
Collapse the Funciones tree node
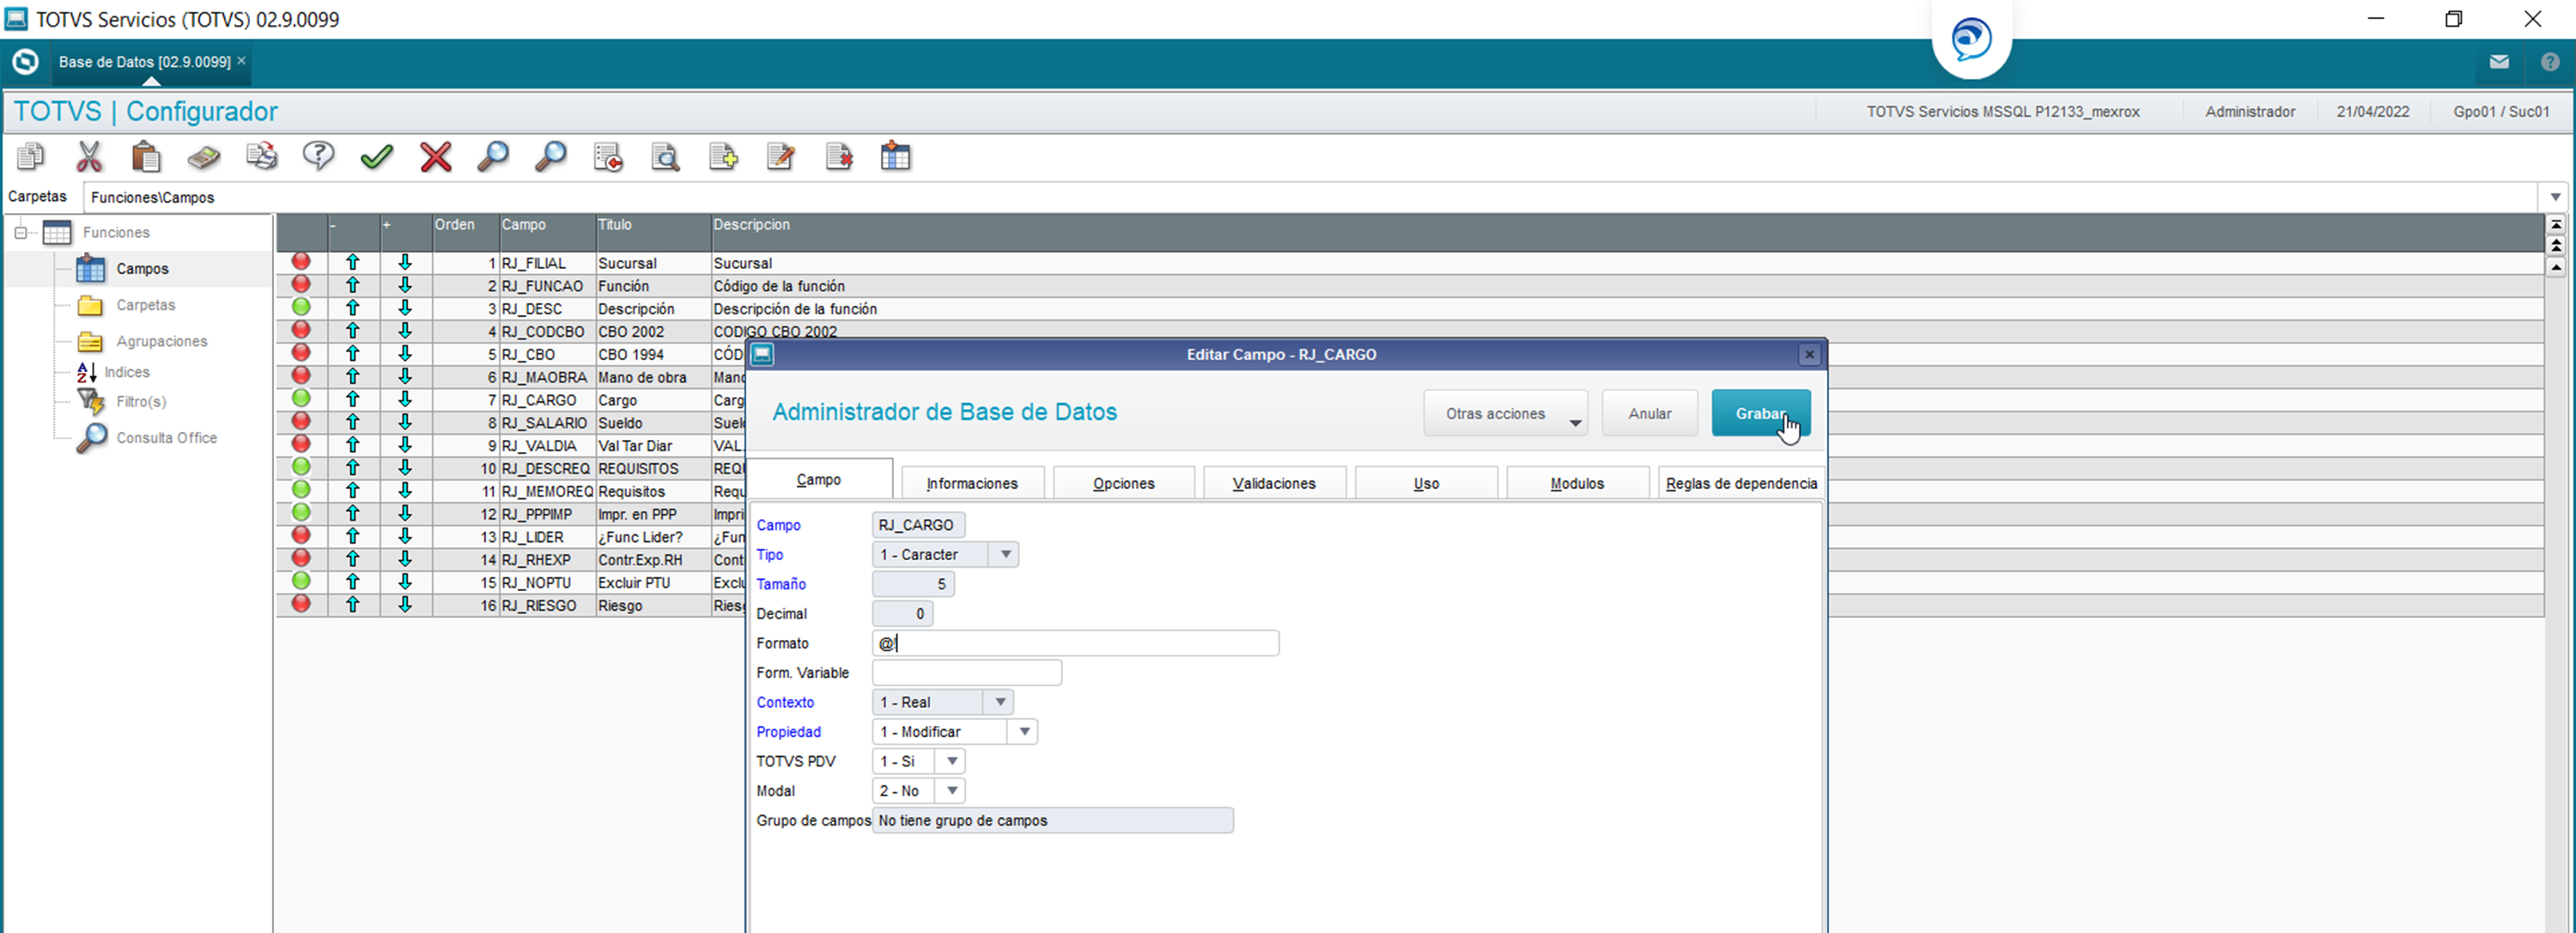20,233
